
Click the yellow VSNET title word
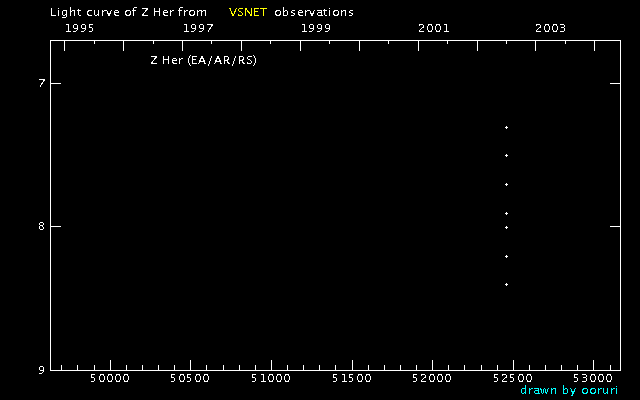click(x=248, y=12)
